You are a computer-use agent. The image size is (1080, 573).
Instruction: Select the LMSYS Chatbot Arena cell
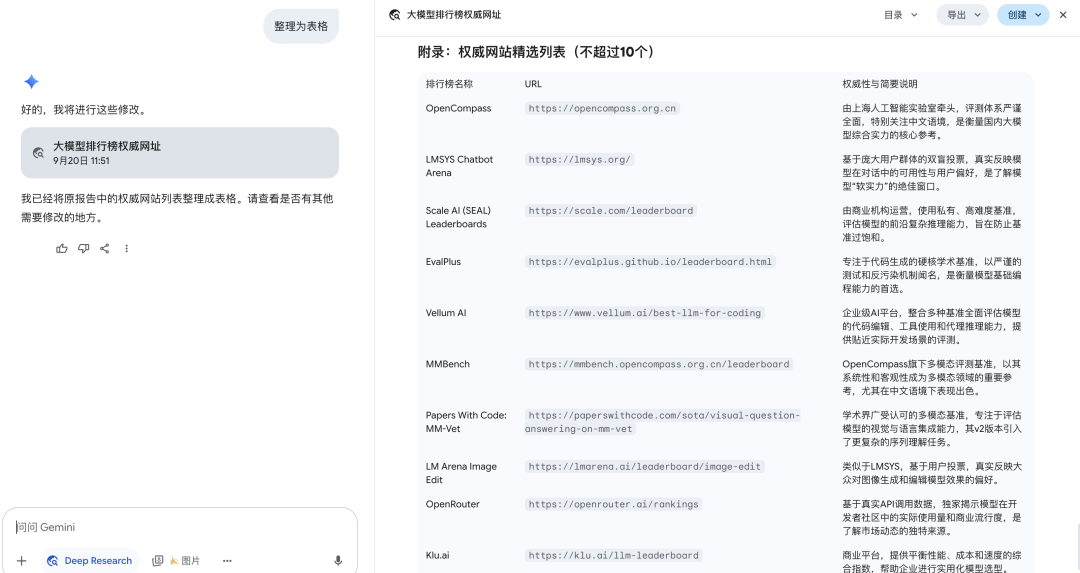click(459, 166)
